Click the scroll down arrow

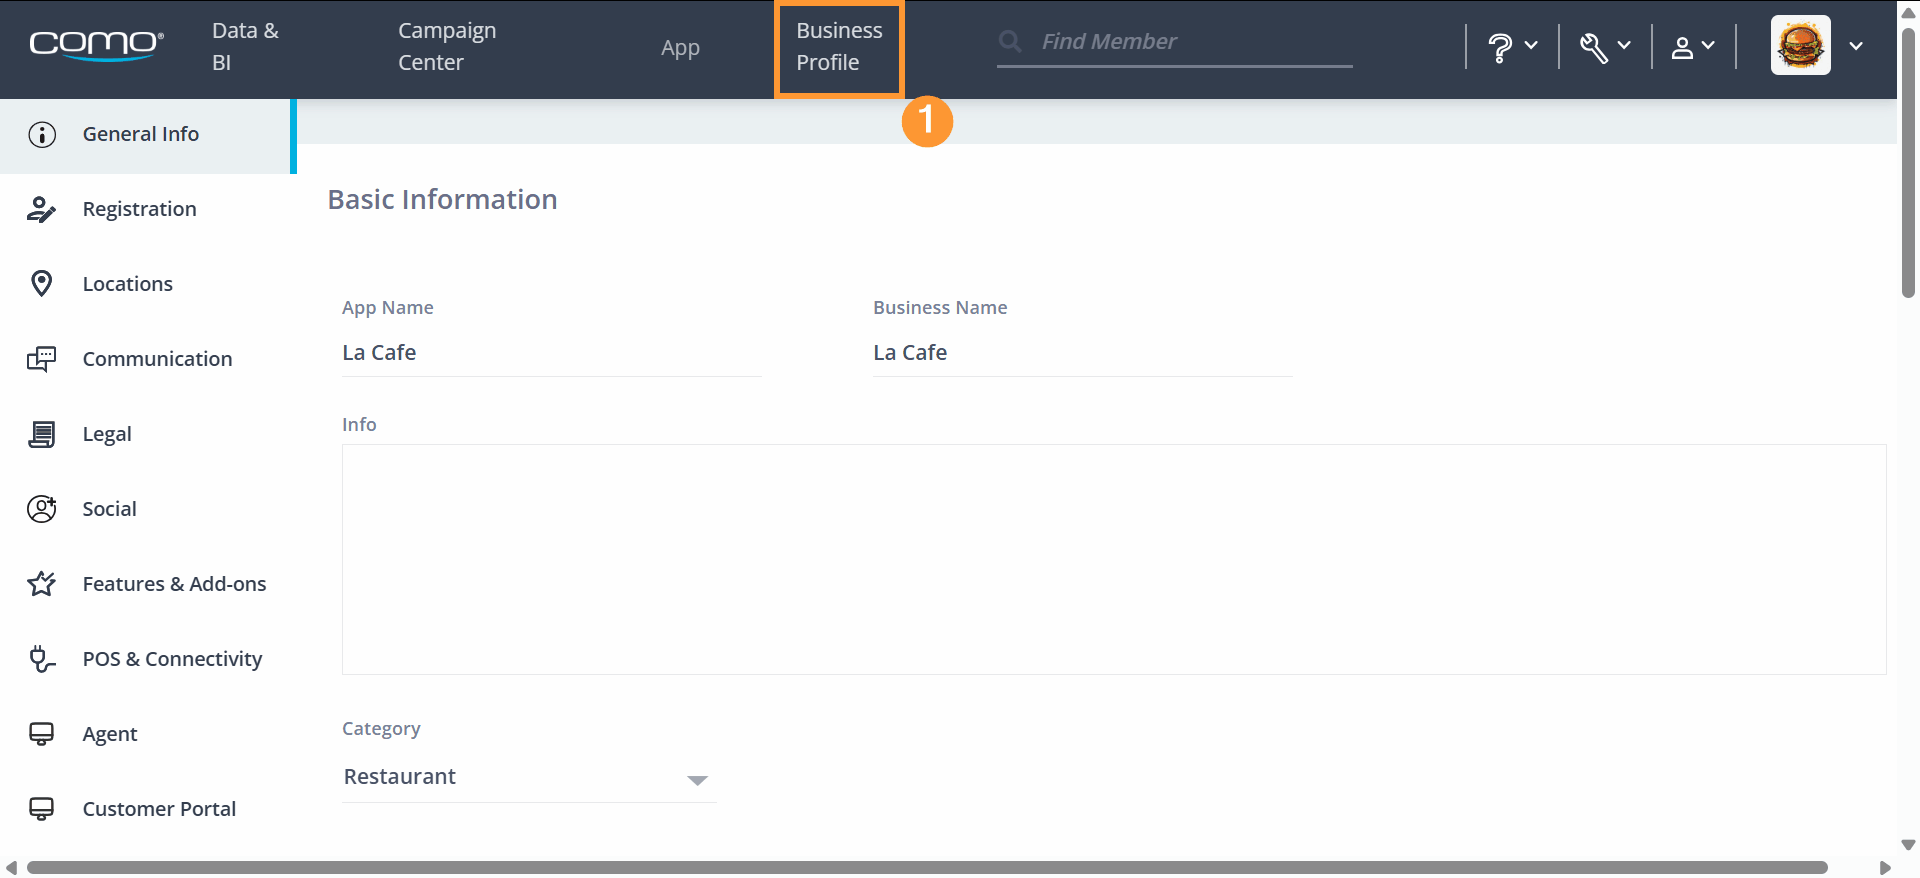tap(1908, 845)
